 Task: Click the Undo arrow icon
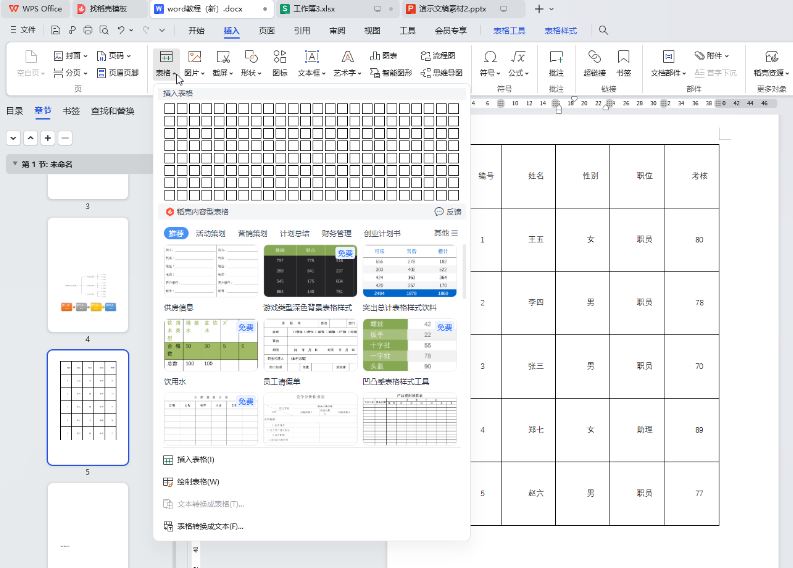[121, 30]
